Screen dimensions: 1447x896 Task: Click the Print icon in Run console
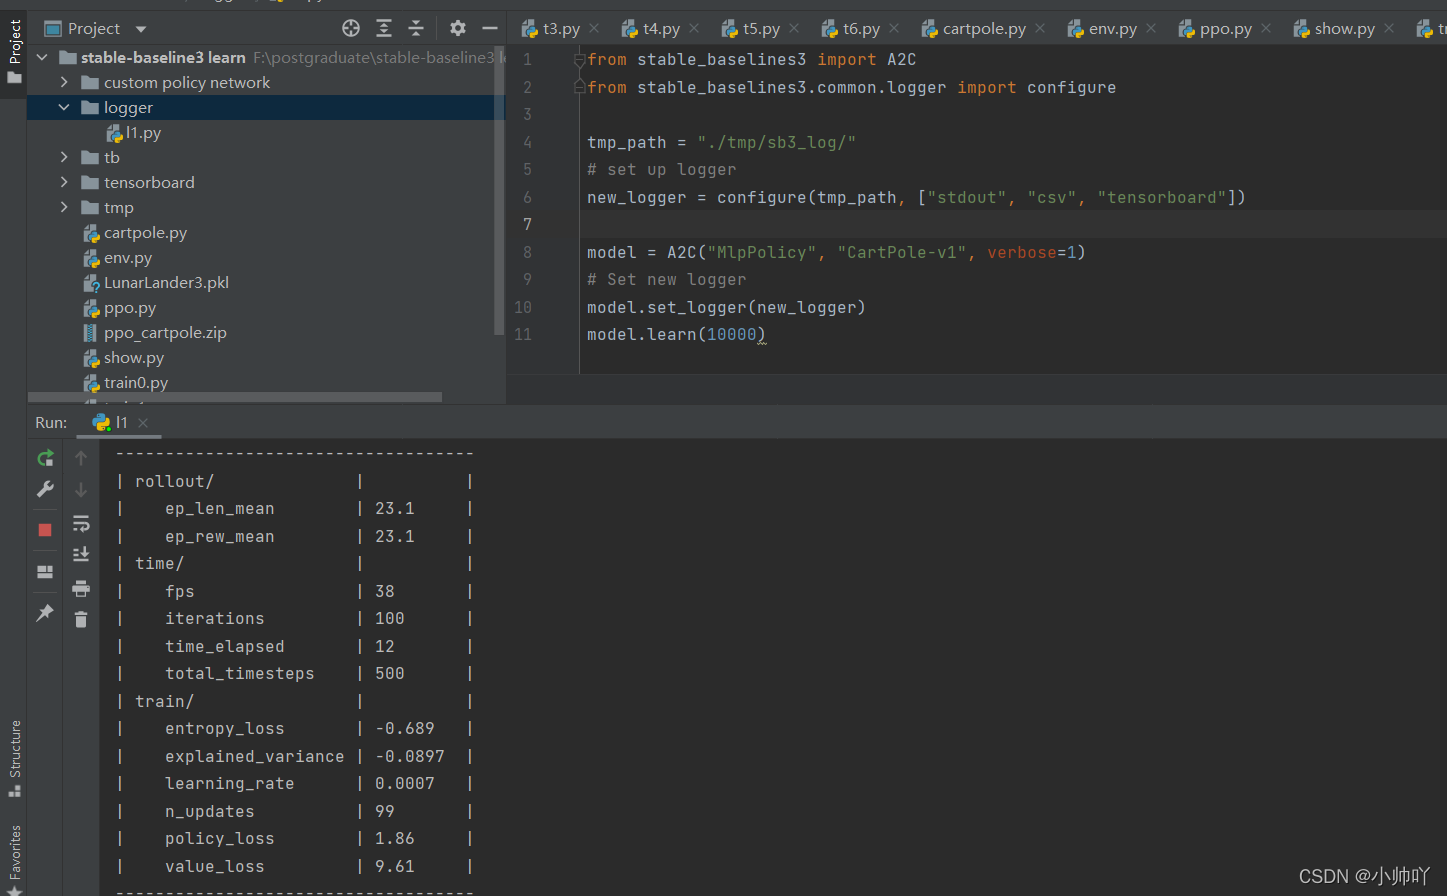coord(81,588)
